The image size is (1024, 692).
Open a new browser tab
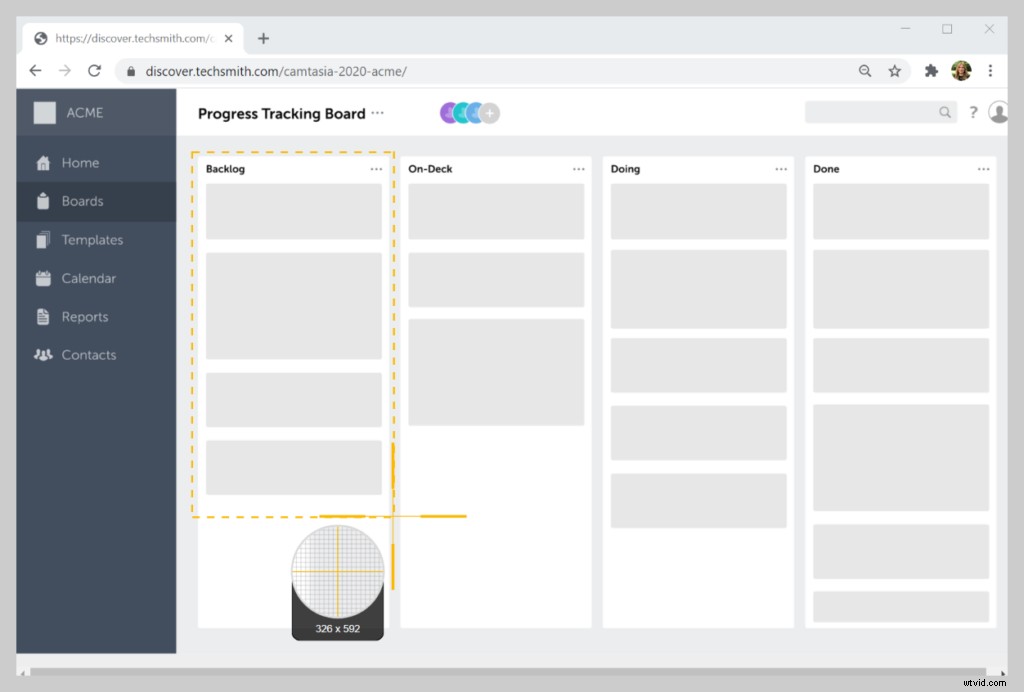point(263,39)
